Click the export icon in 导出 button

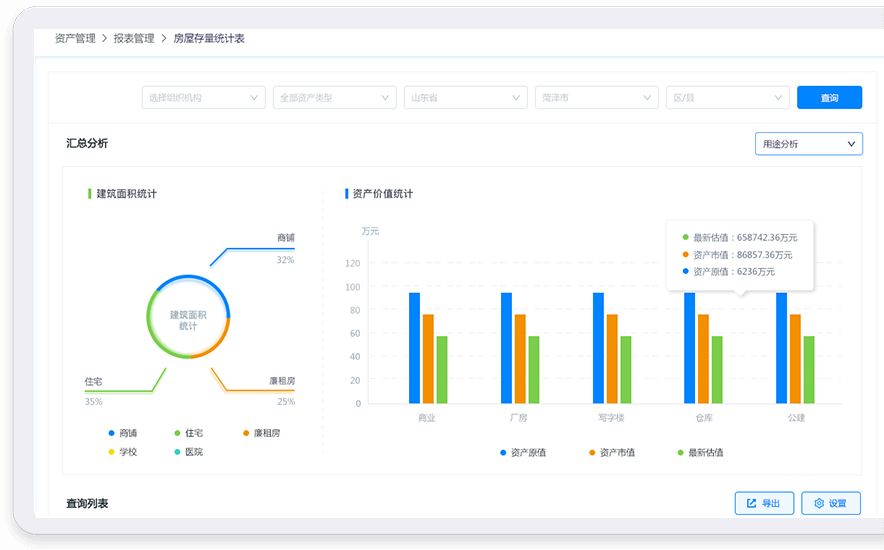(x=749, y=503)
